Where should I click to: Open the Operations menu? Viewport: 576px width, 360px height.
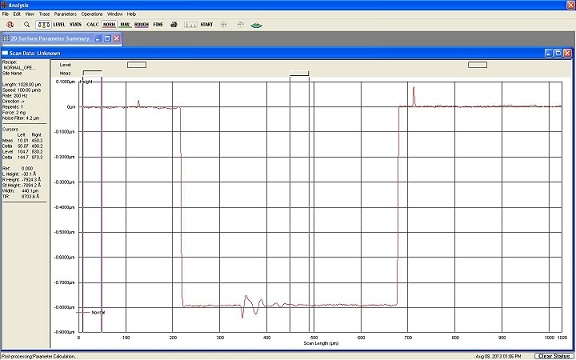(92, 14)
